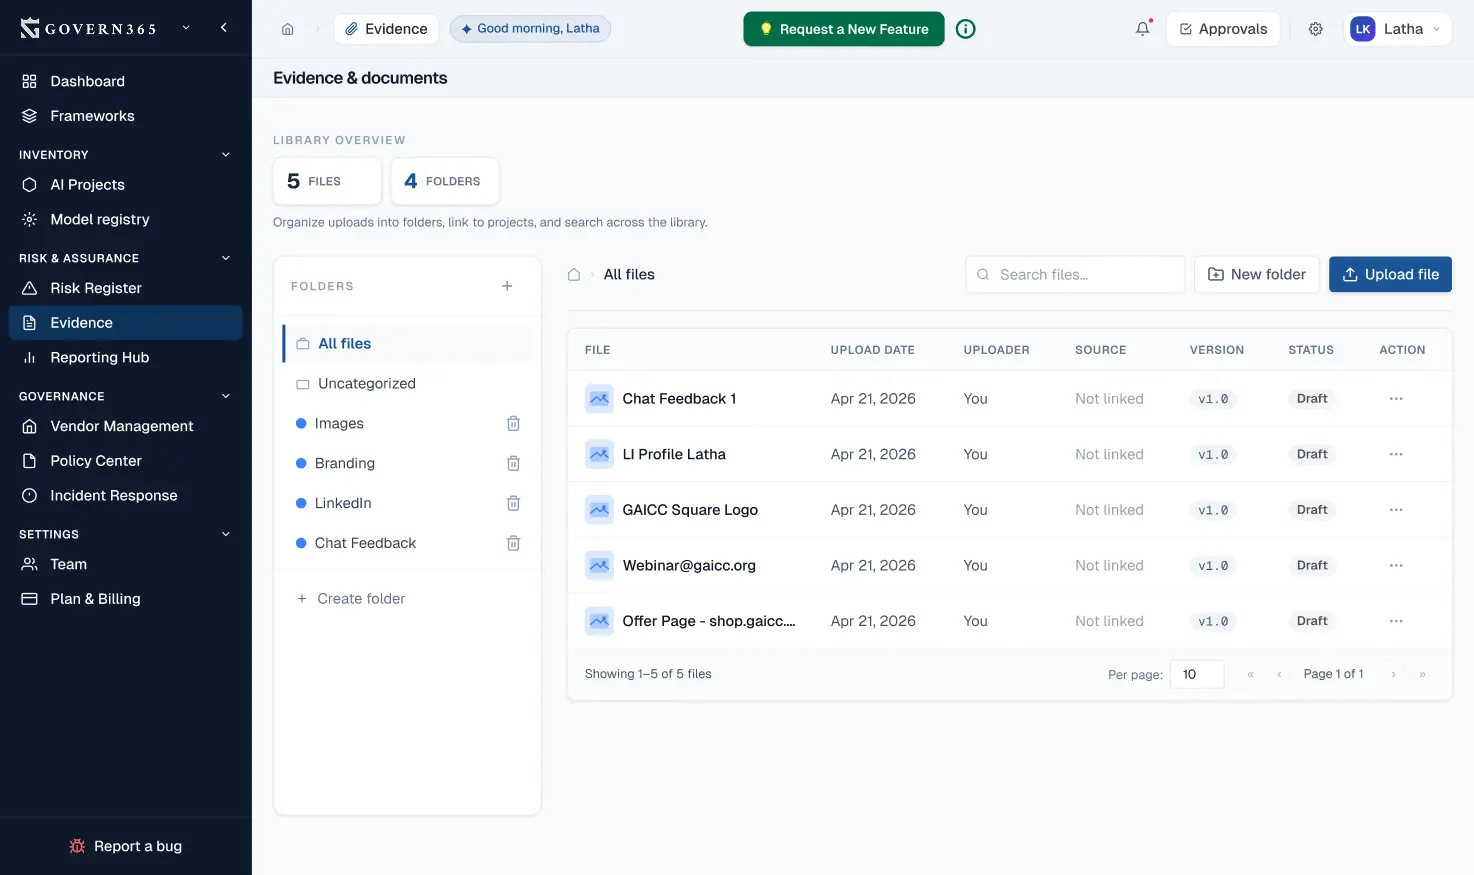Delete the Images folder using trash icon
The width and height of the screenshot is (1474, 875).
(513, 424)
